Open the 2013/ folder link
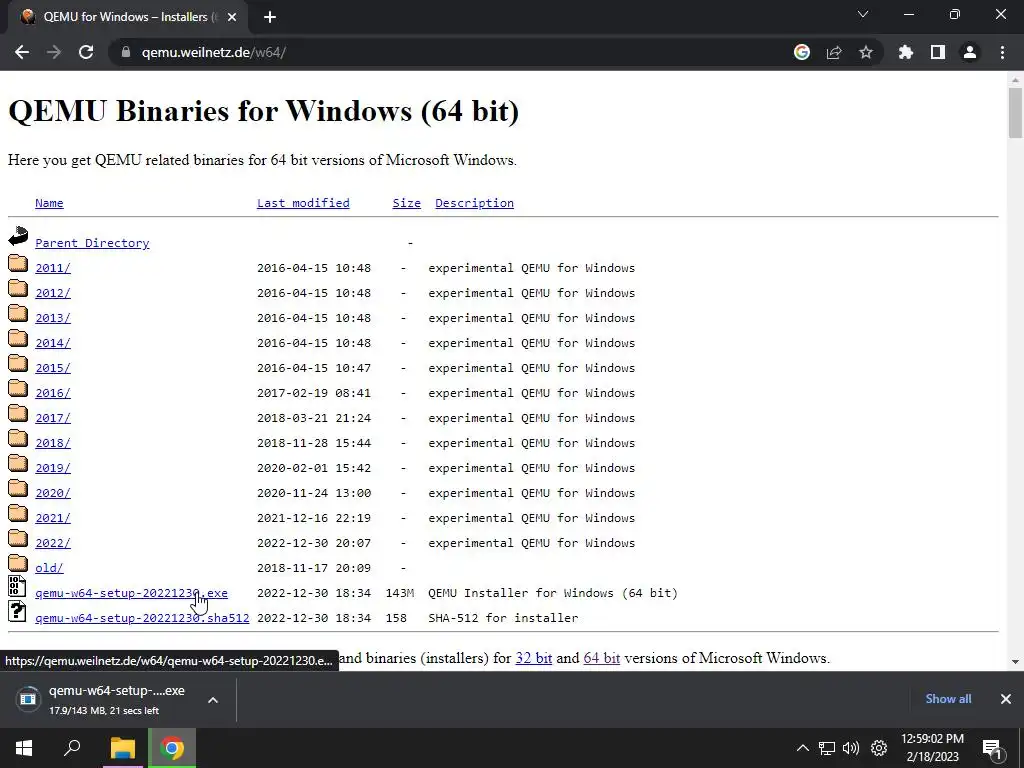Screen dimensions: 1024x768 [53, 318]
